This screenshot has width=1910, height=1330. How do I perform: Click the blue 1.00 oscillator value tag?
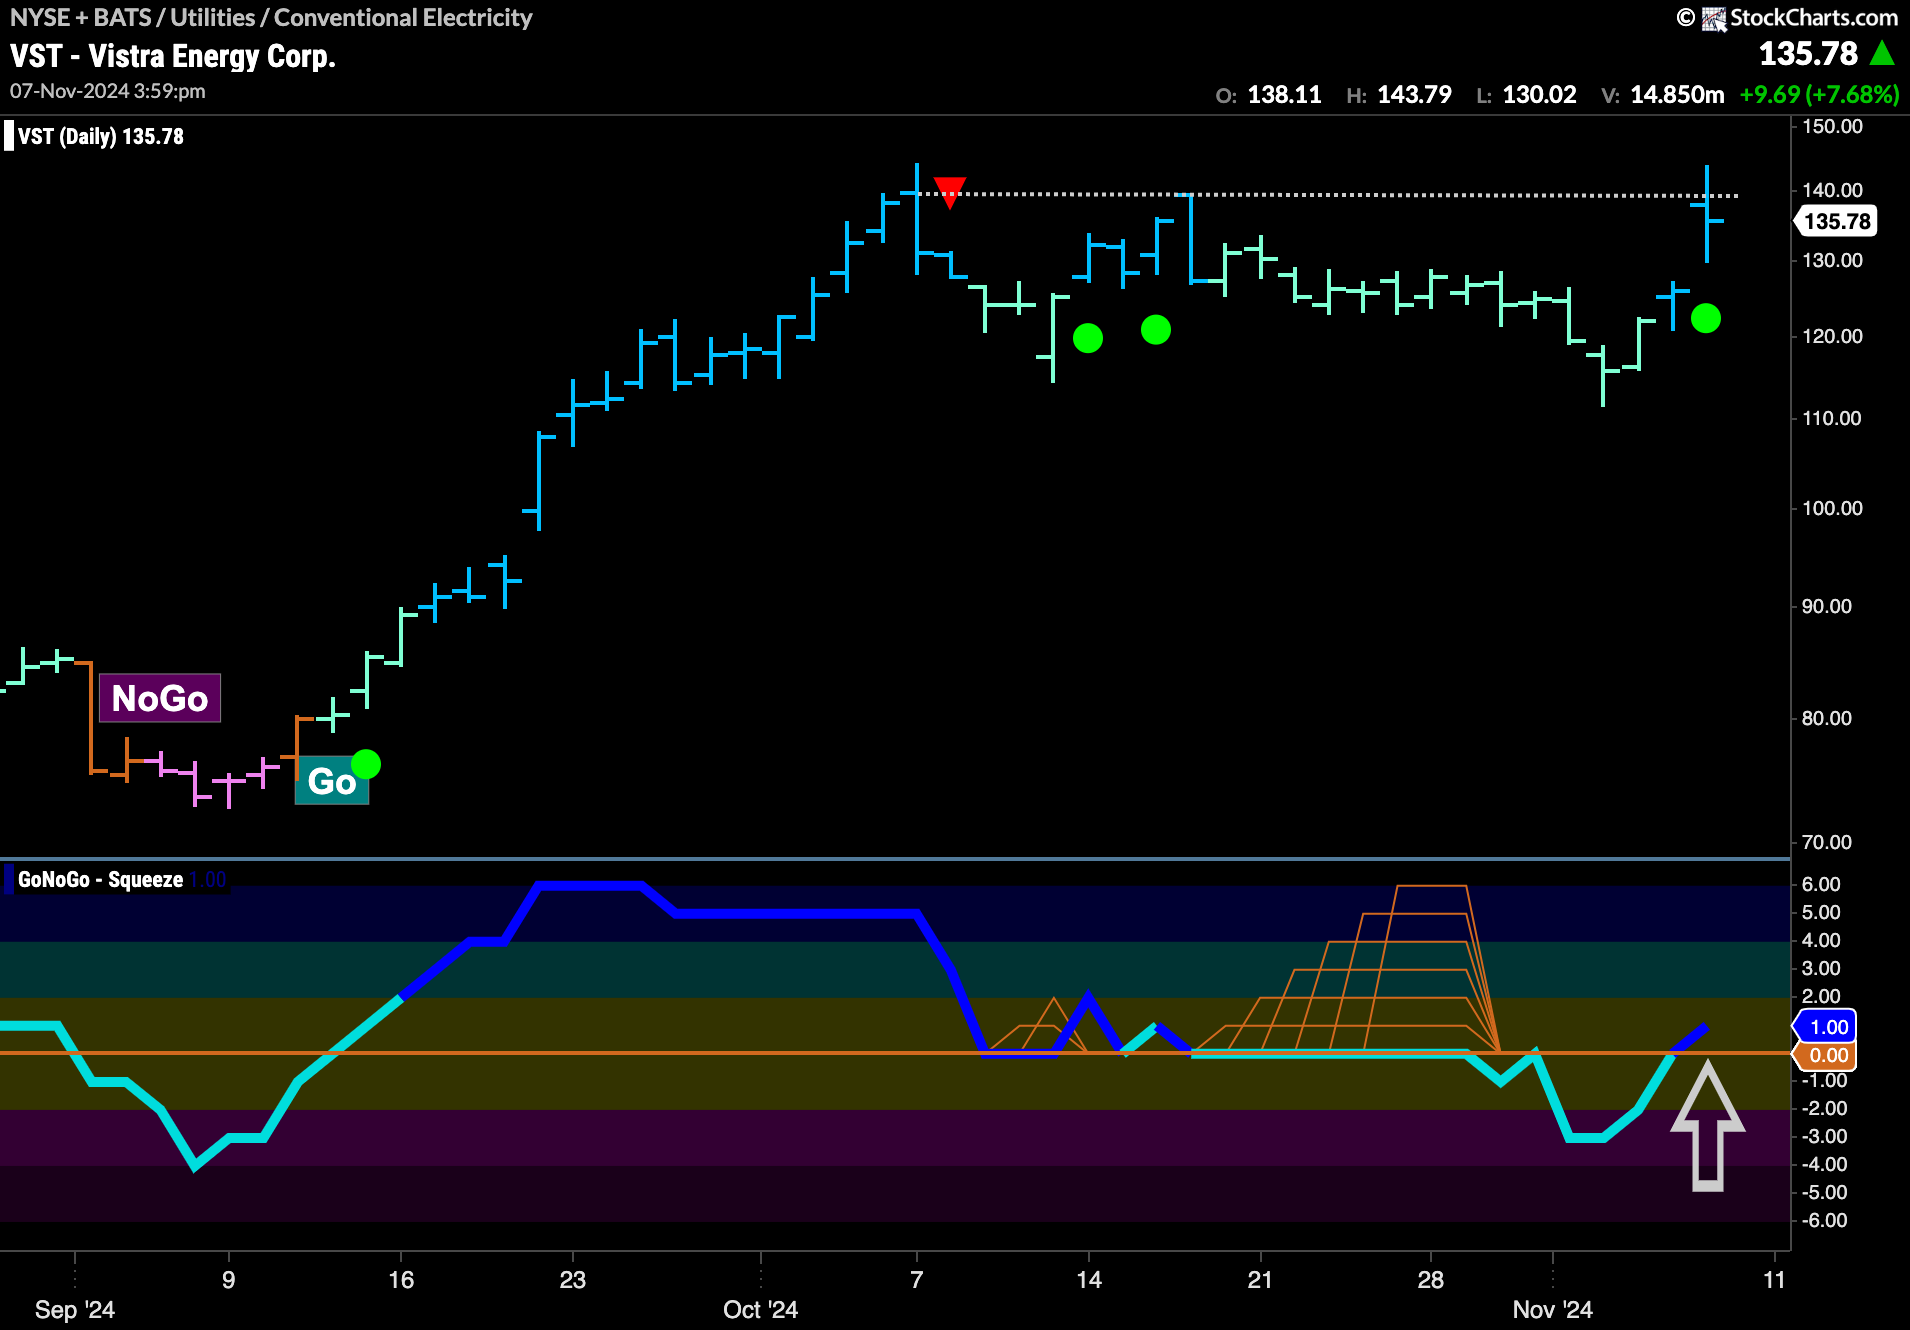point(1827,1027)
